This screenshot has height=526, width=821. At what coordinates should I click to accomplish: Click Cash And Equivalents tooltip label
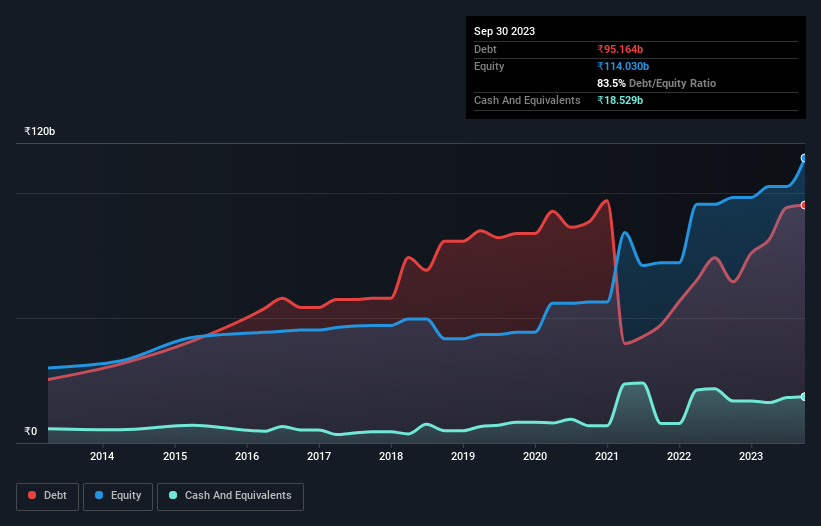tap(527, 100)
